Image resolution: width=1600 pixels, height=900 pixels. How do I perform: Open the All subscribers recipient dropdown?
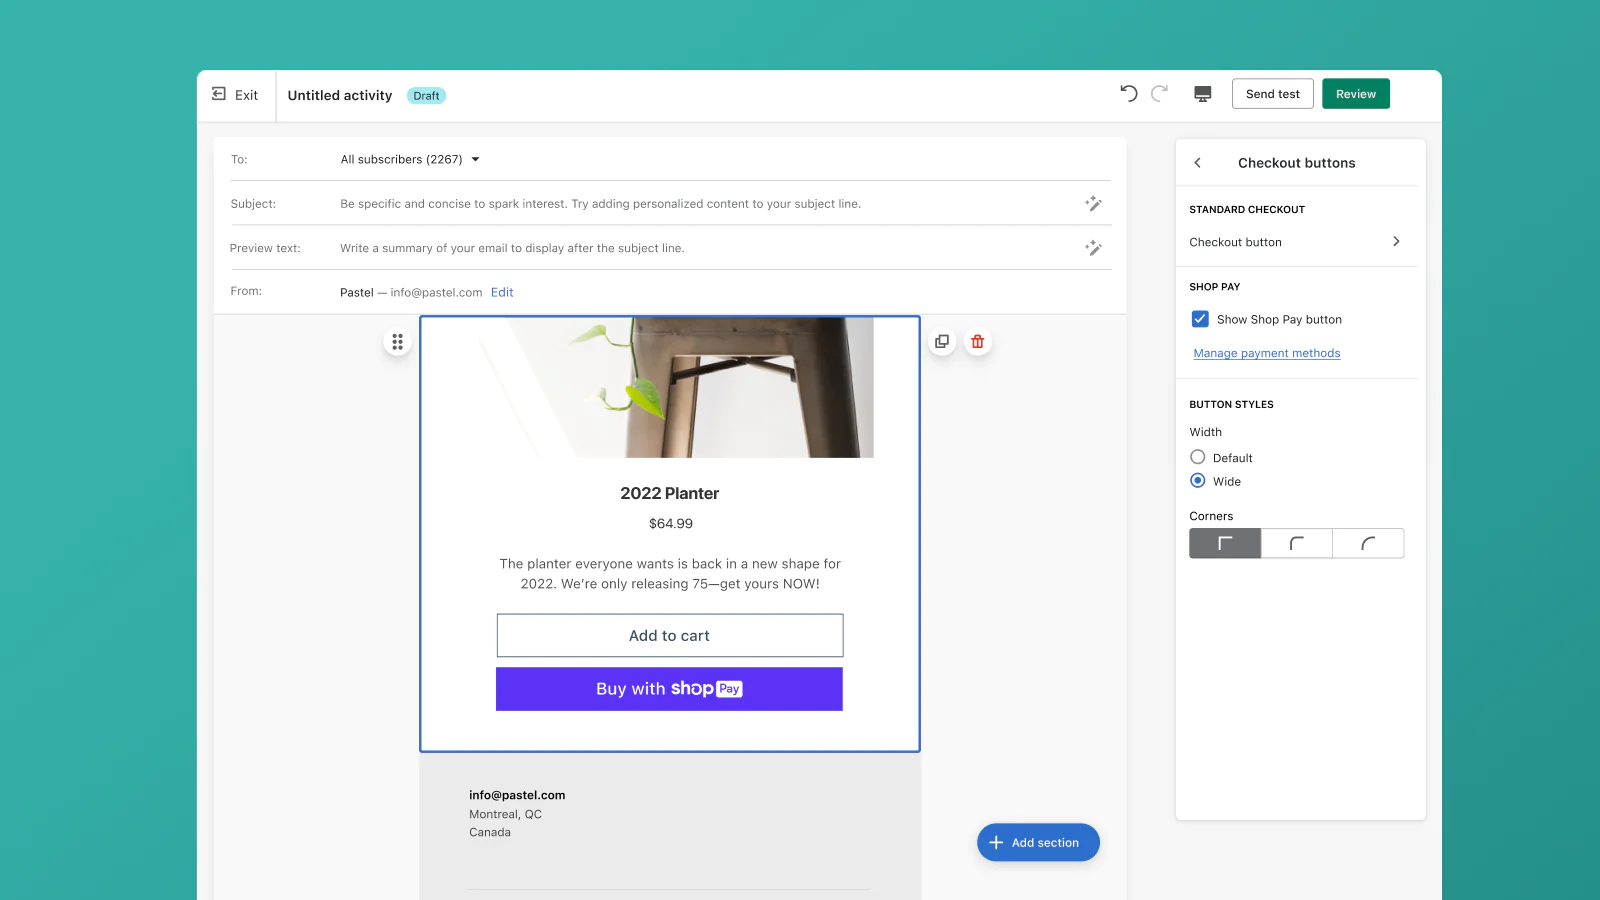(x=410, y=159)
